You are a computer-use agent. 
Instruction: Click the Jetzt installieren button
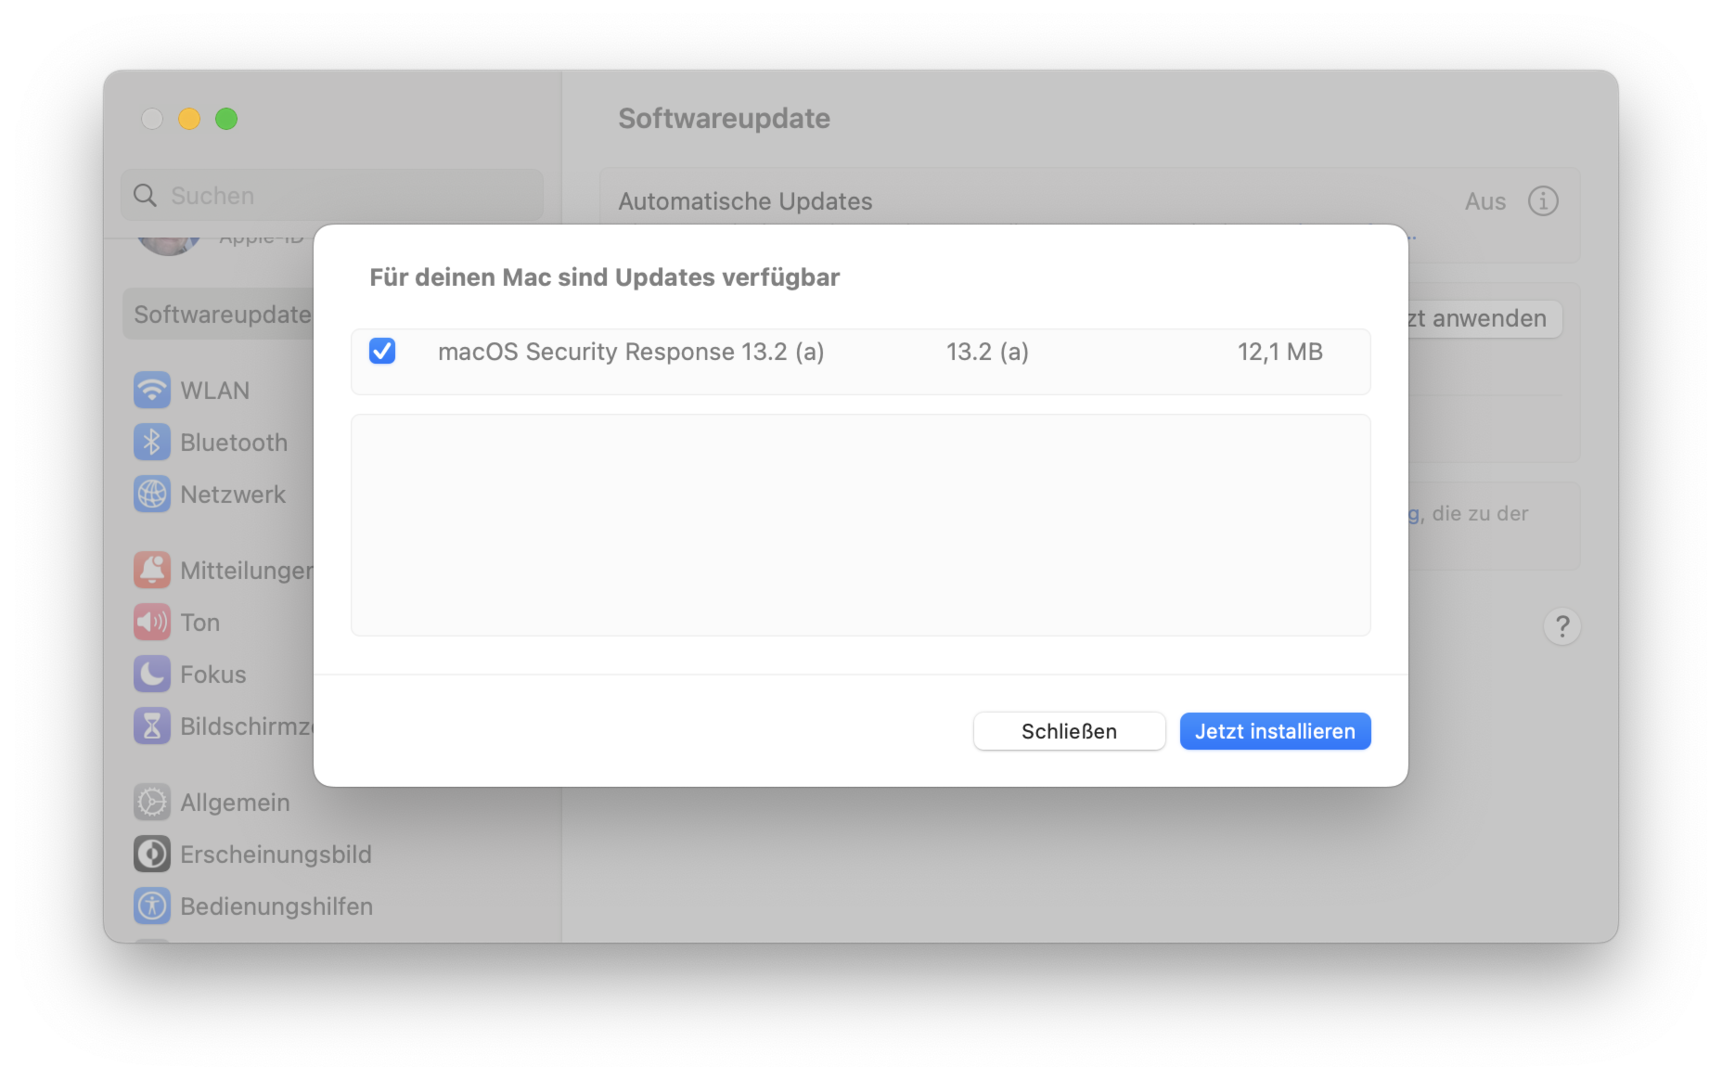pos(1274,731)
